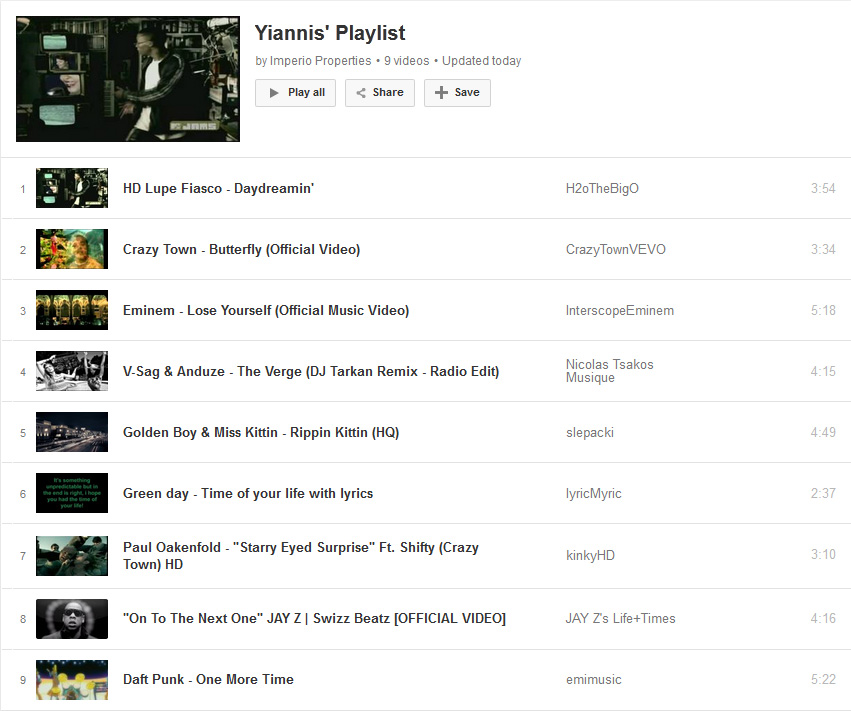This screenshot has height=711, width=851.
Task: Open the Imperio Properties channel link
Action: tap(320, 61)
